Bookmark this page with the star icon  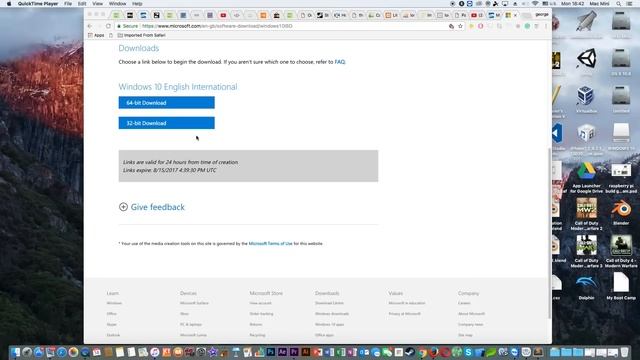click(x=460, y=26)
